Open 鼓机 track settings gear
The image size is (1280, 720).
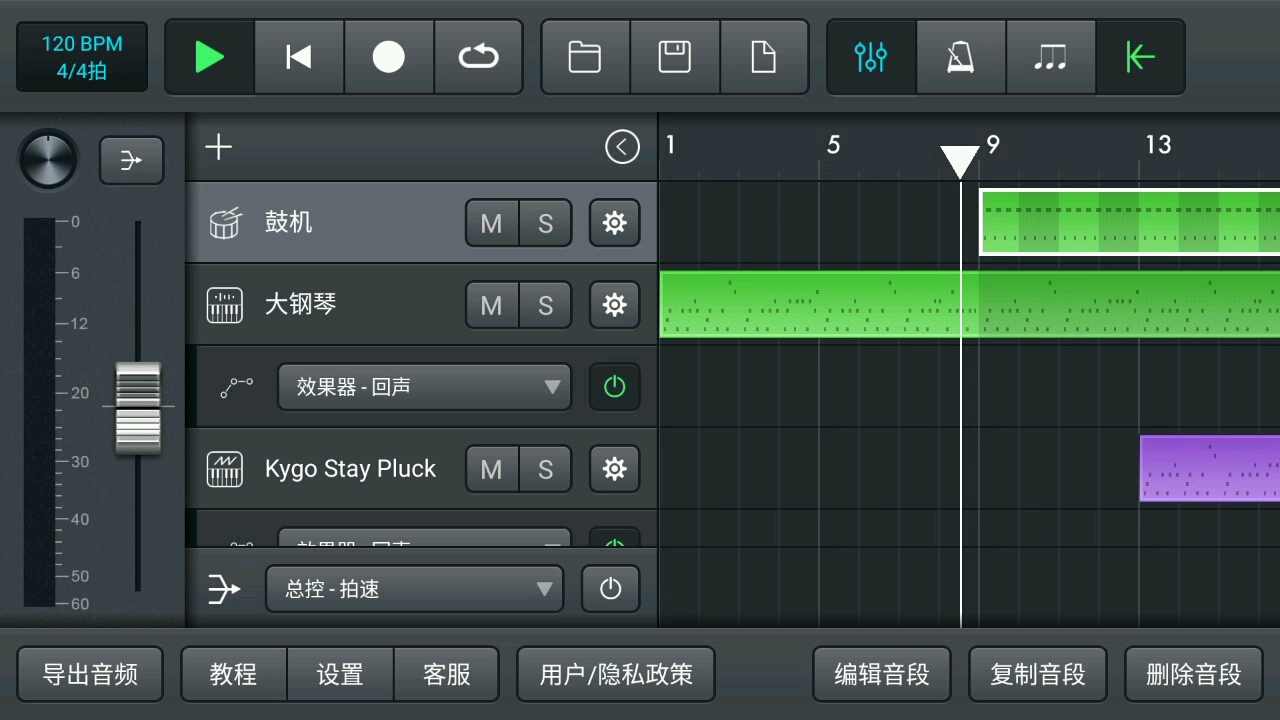point(614,223)
